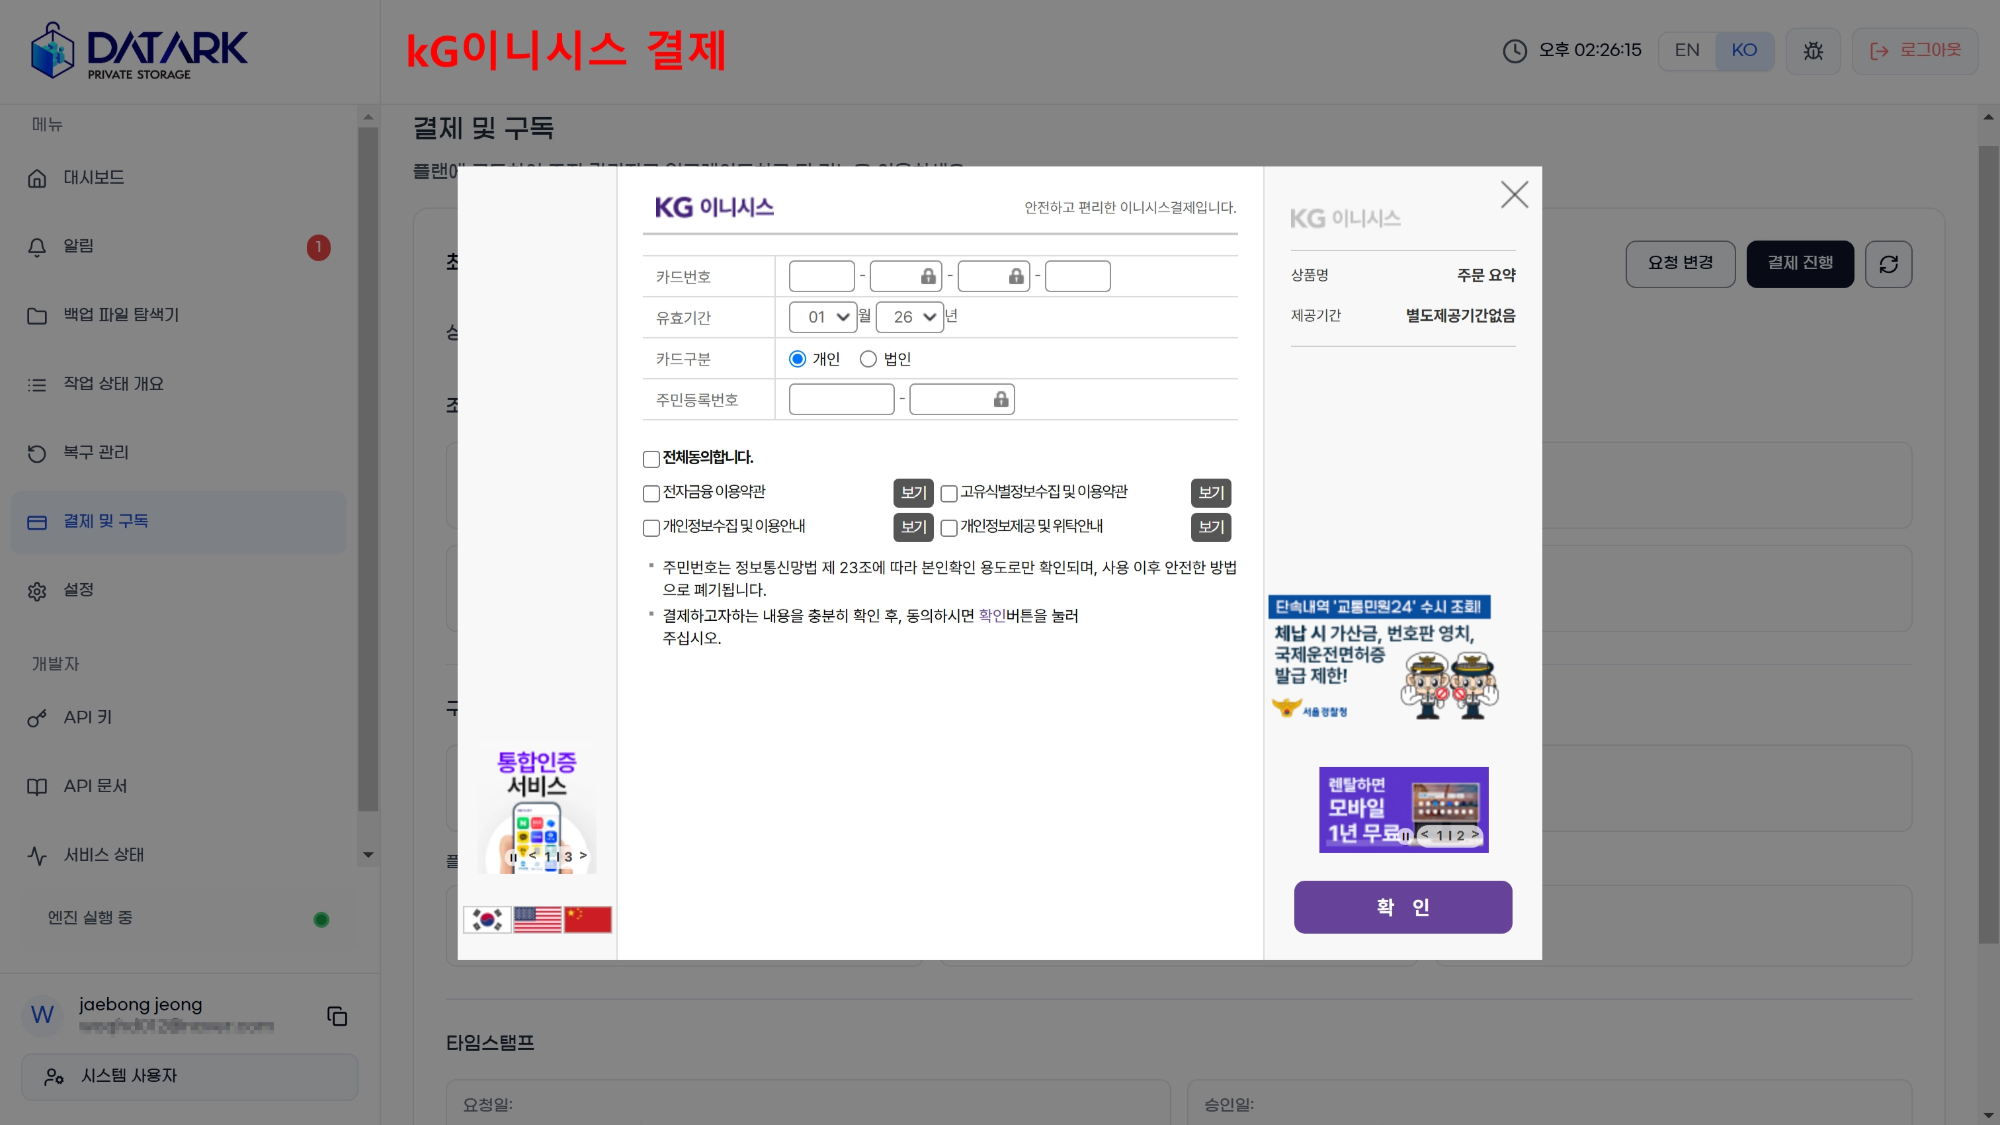Select the US flag language

click(537, 919)
